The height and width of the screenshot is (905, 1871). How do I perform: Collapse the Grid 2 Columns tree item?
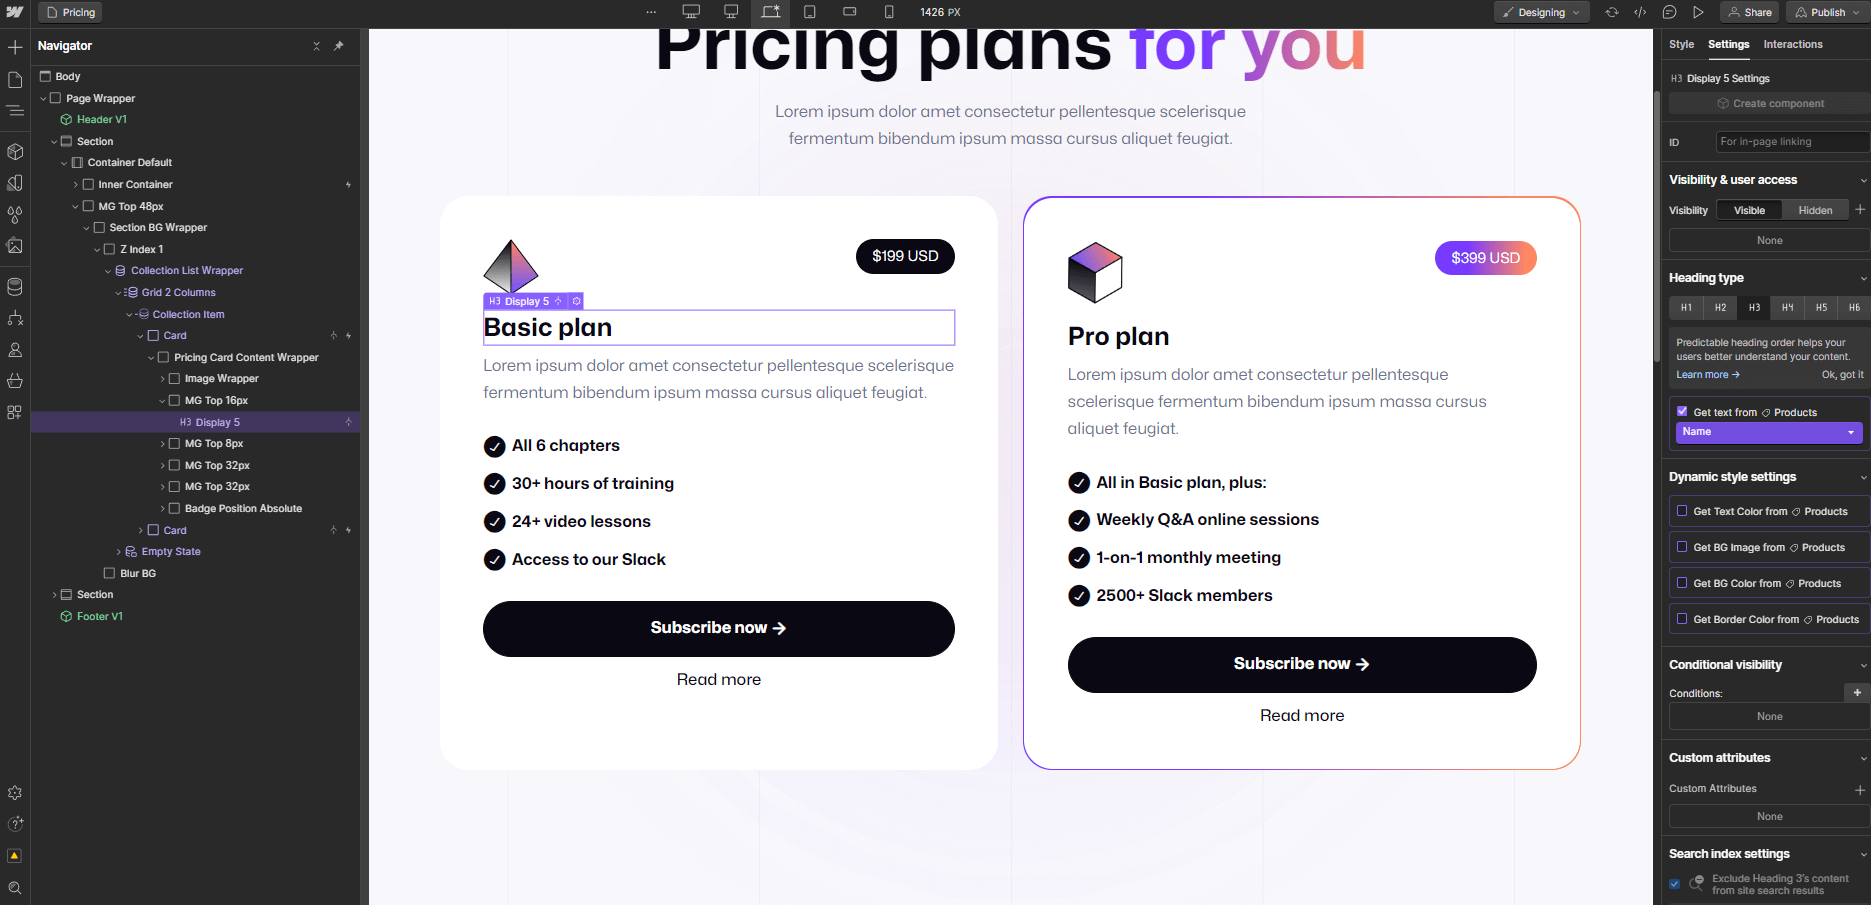(x=120, y=292)
